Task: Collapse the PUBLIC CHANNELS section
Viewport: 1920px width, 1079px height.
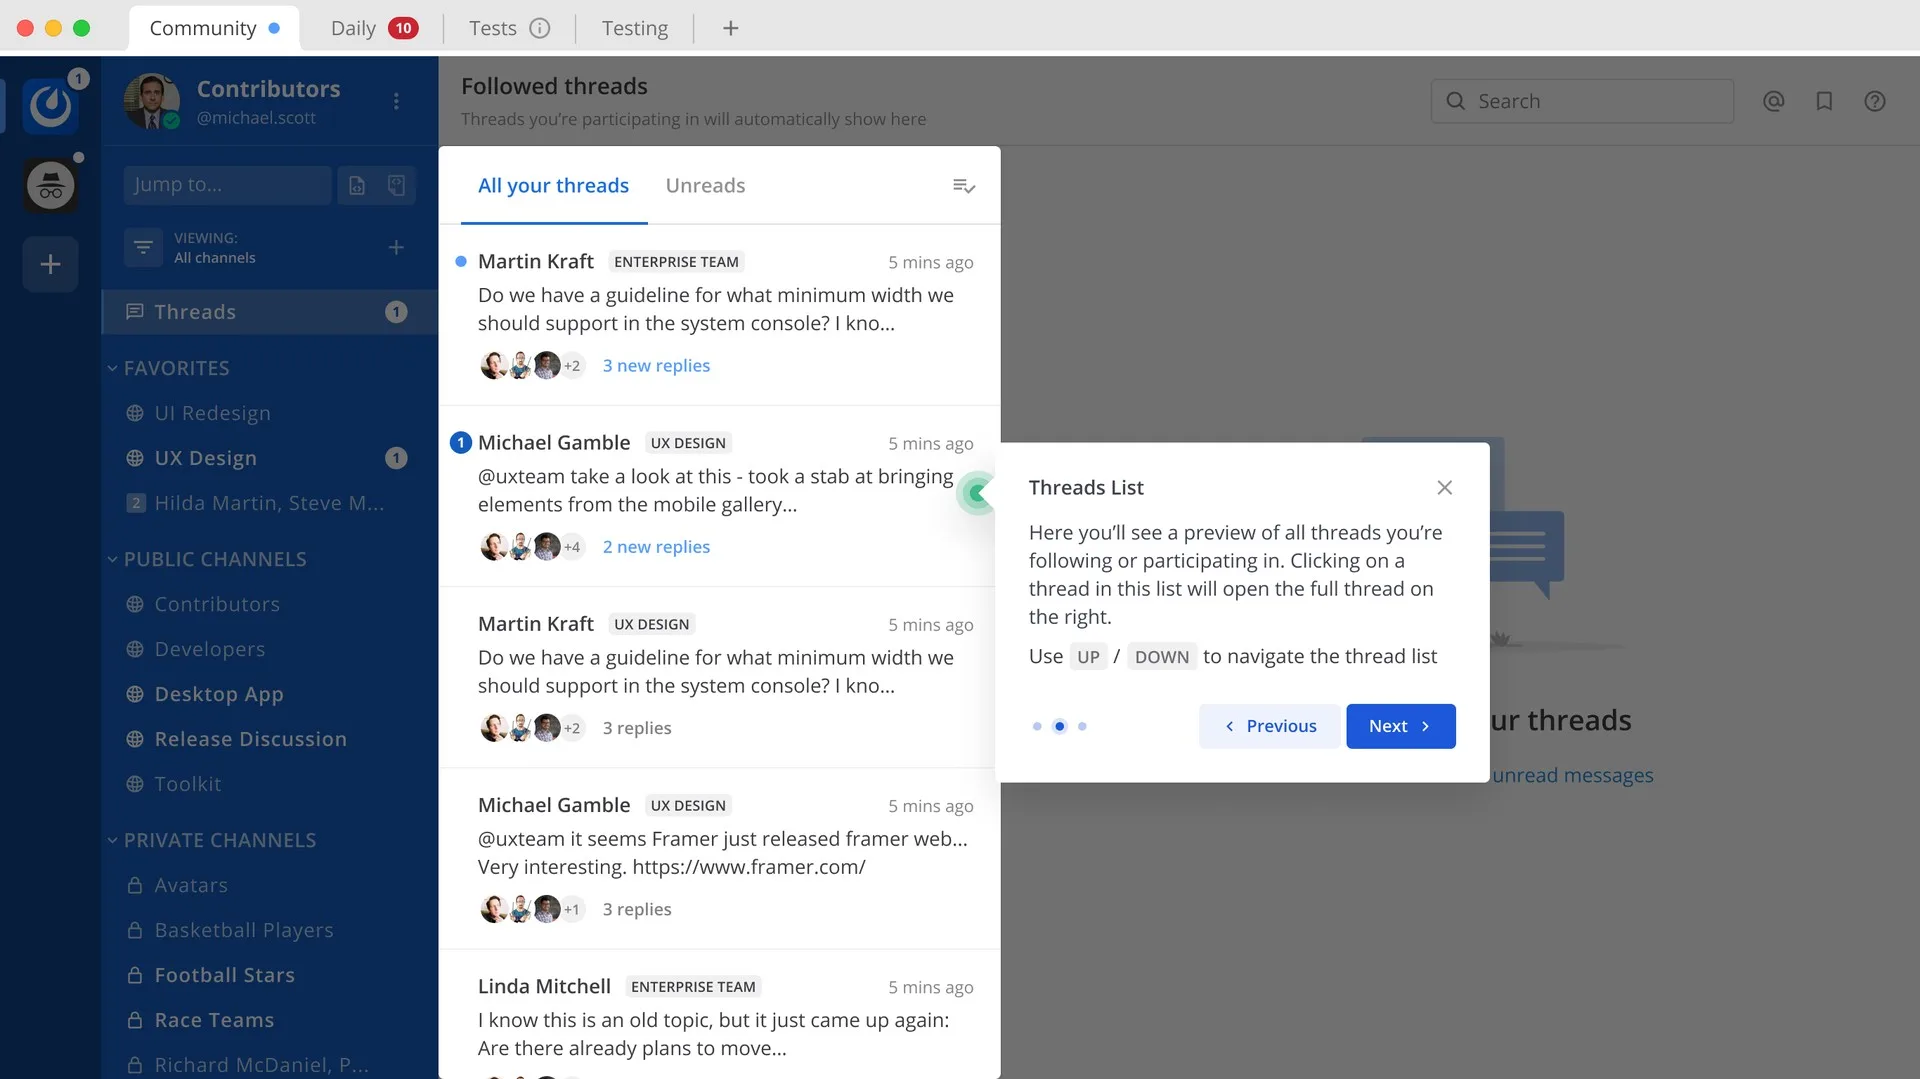Action: [x=207, y=559]
